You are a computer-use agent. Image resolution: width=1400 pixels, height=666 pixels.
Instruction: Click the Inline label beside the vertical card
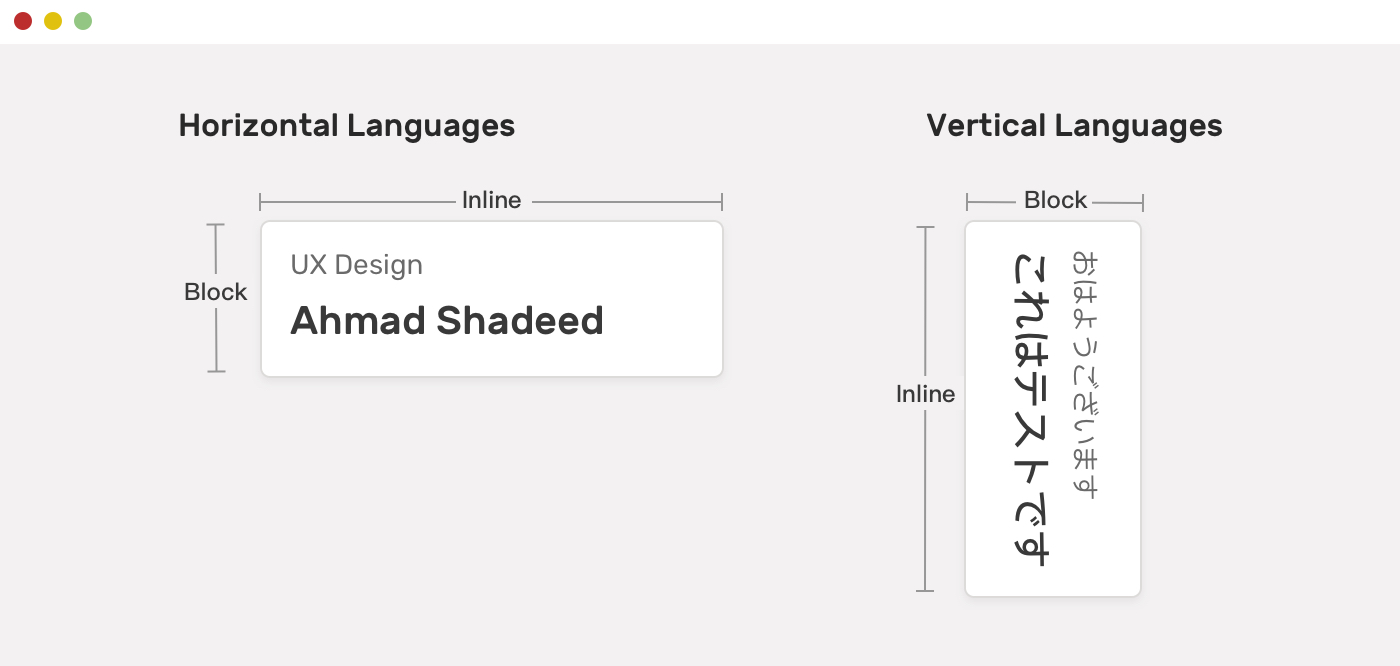pyautogui.click(x=925, y=394)
